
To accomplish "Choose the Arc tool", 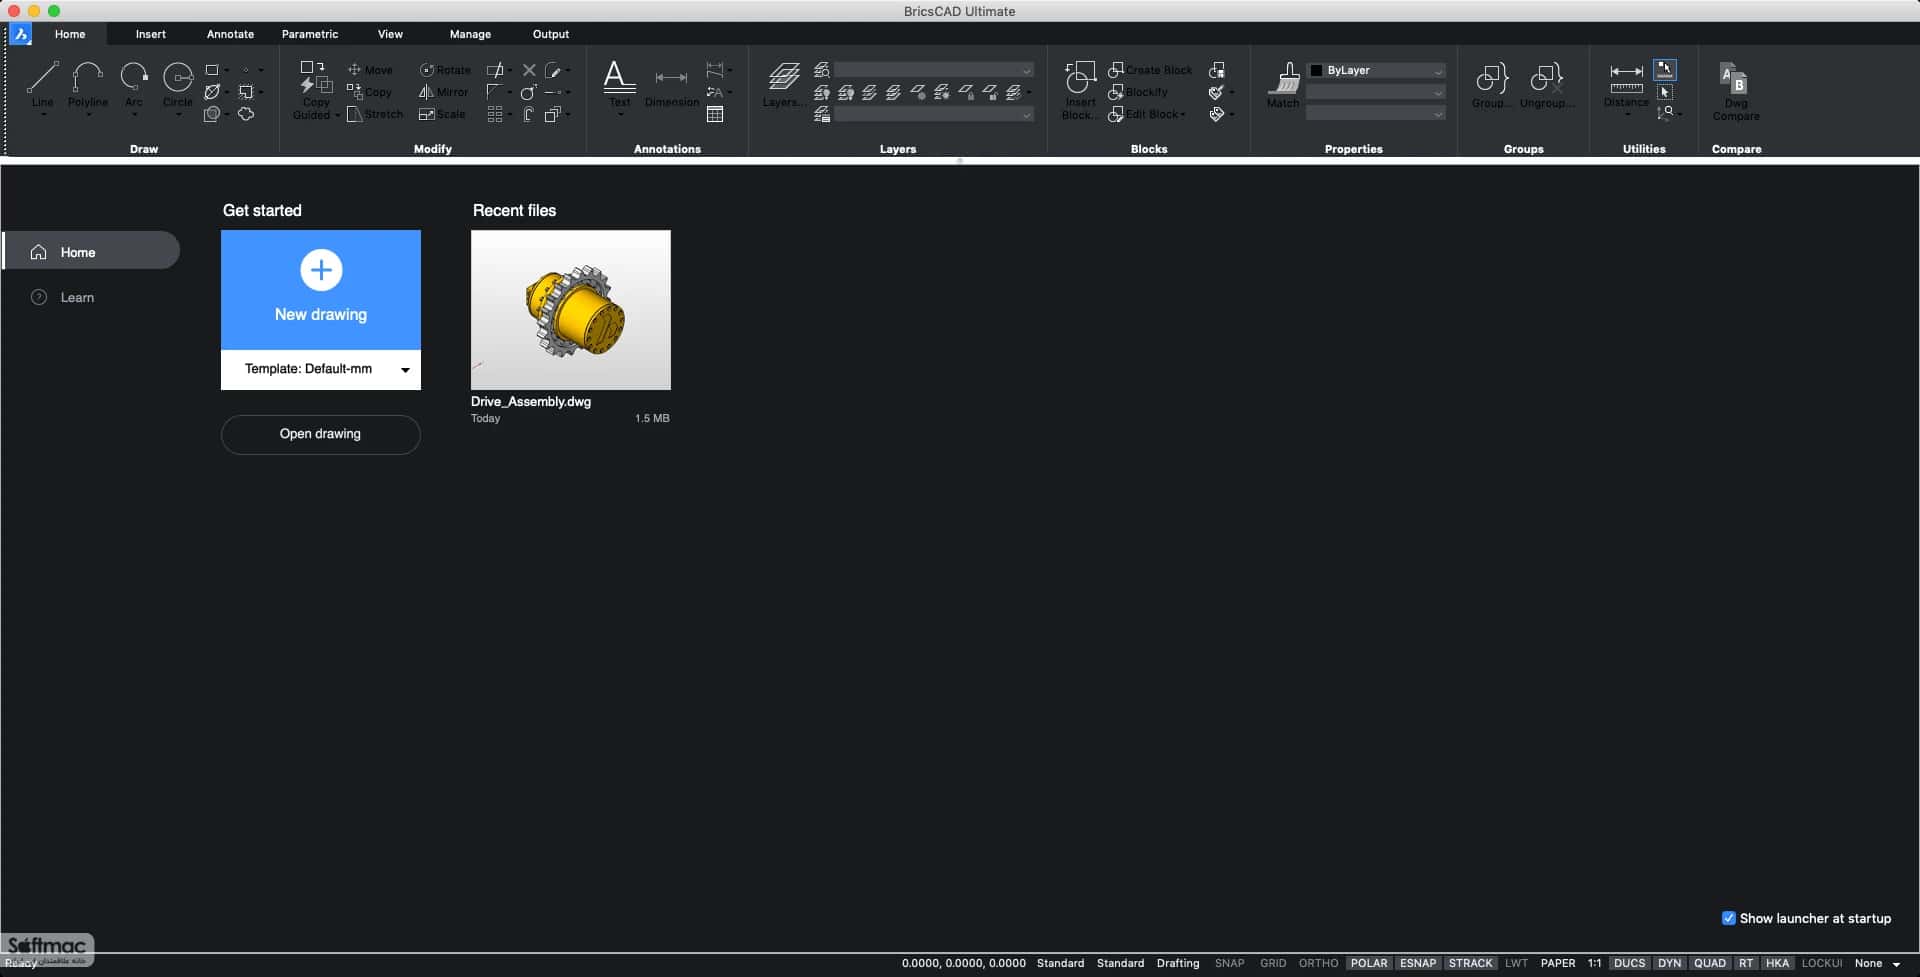I will pos(133,83).
